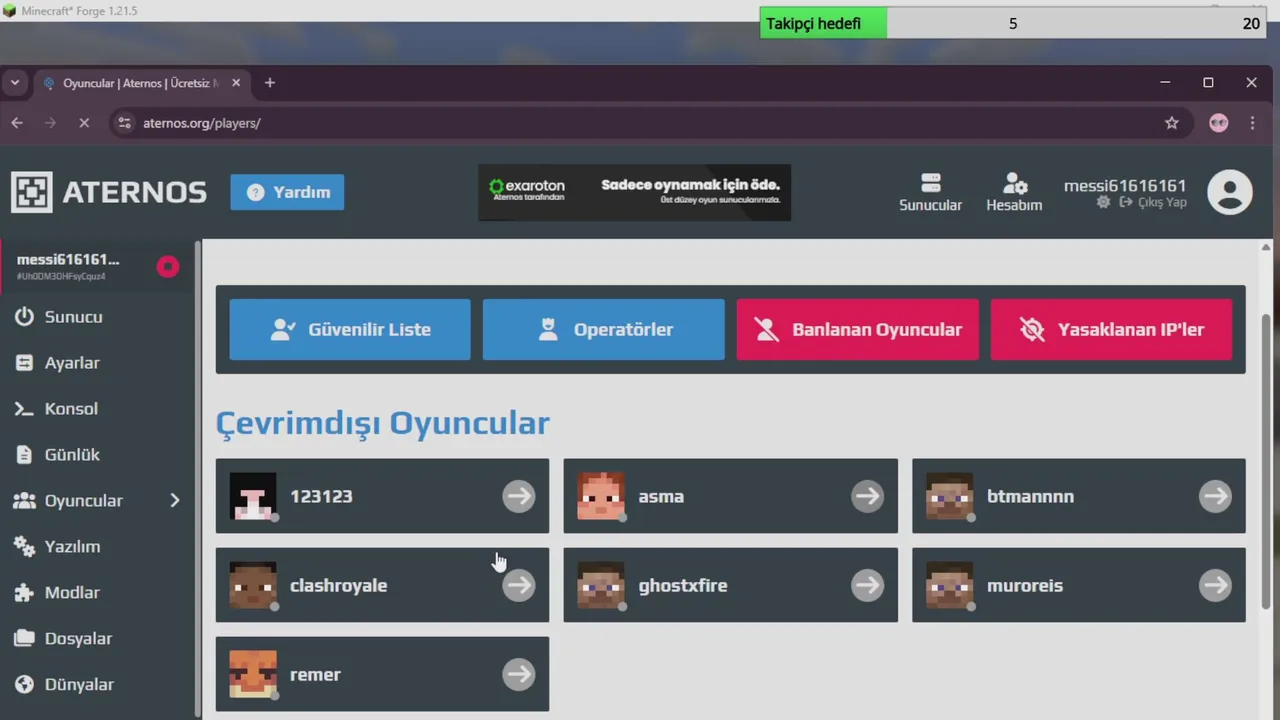Click the address bar URL aternos.org/players/

pyautogui.click(x=201, y=123)
